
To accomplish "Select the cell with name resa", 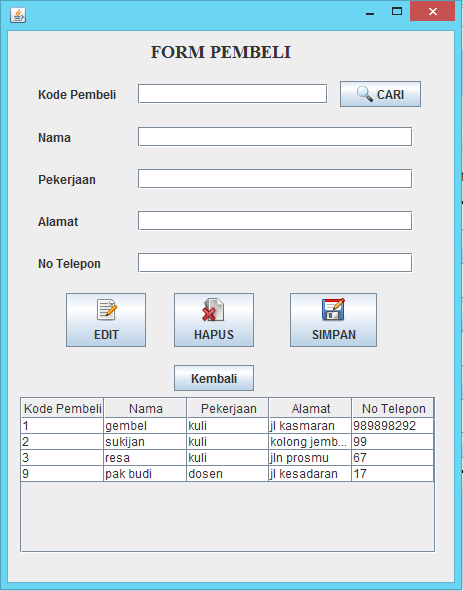I will click(145, 458).
